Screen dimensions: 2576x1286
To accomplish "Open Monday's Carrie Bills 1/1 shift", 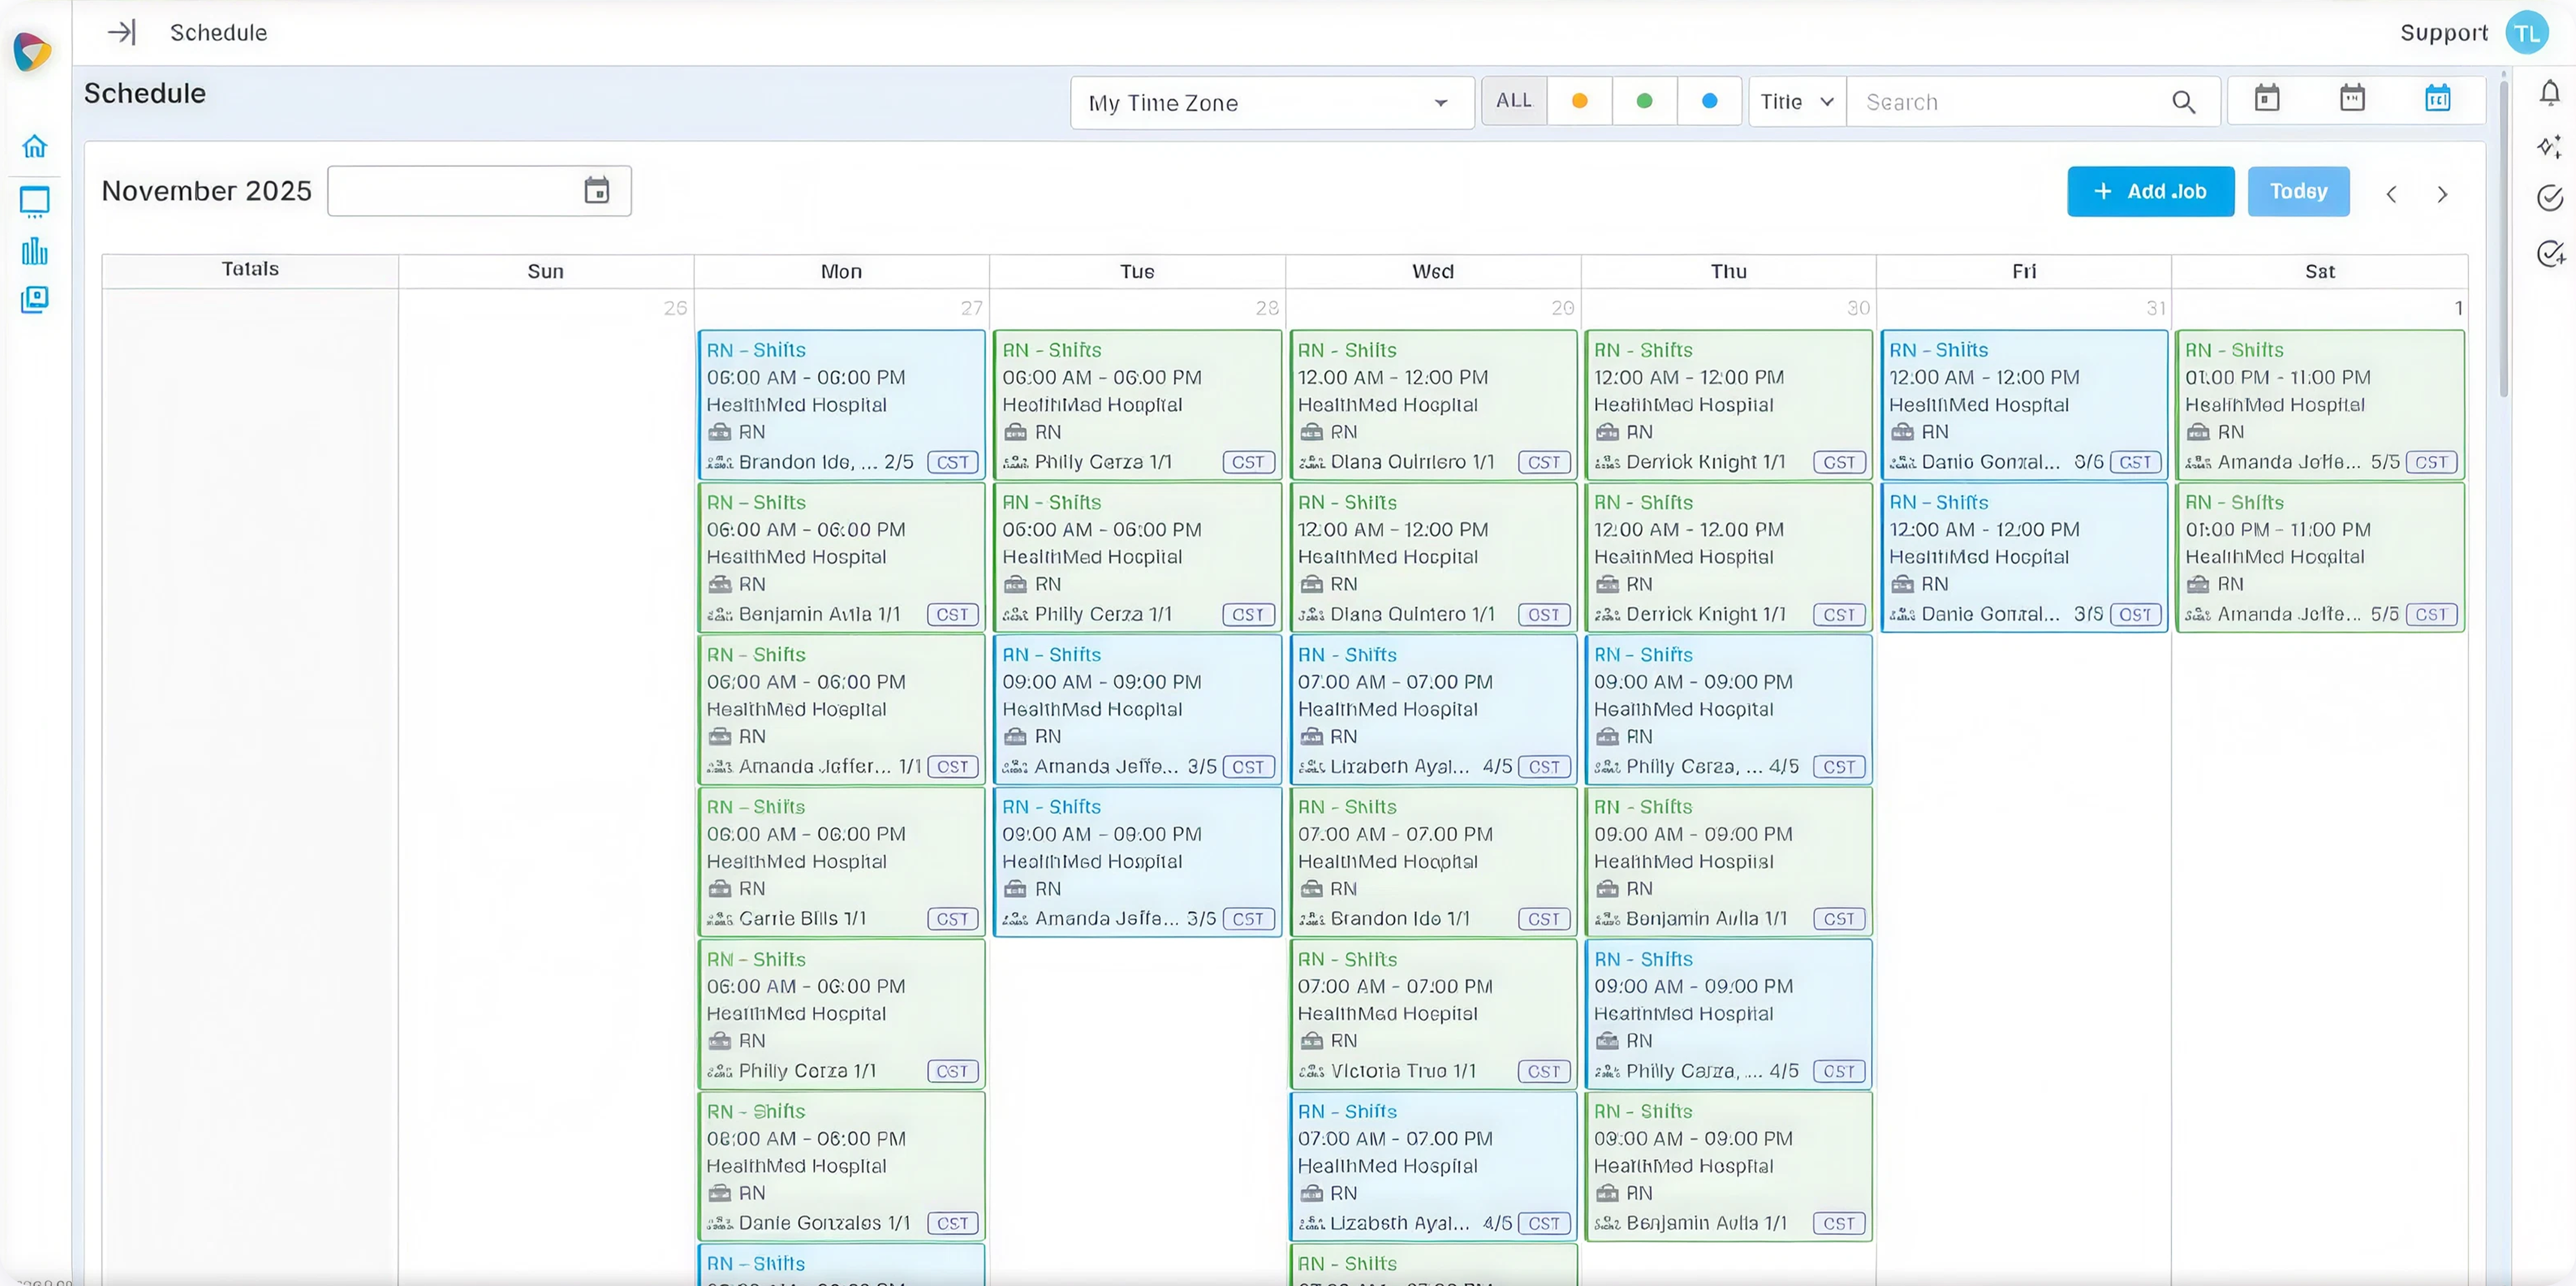I will pyautogui.click(x=841, y=862).
